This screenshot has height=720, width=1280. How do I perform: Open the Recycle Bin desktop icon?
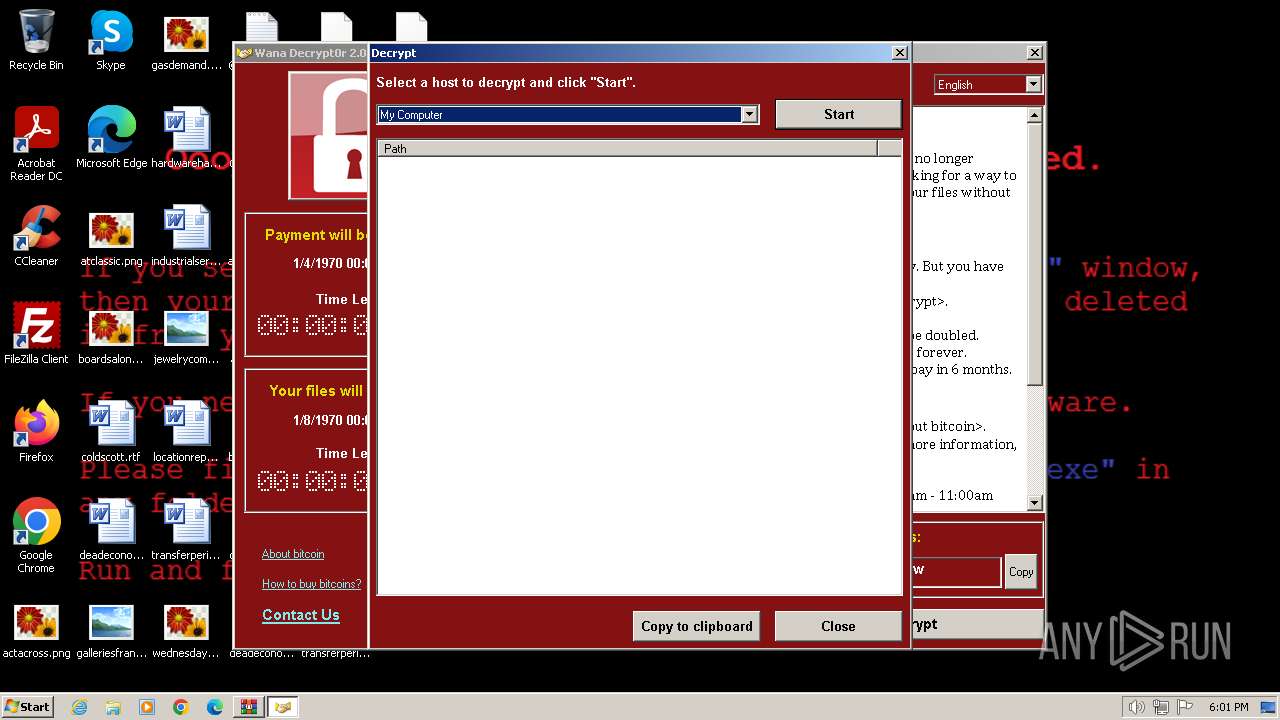pos(36,40)
